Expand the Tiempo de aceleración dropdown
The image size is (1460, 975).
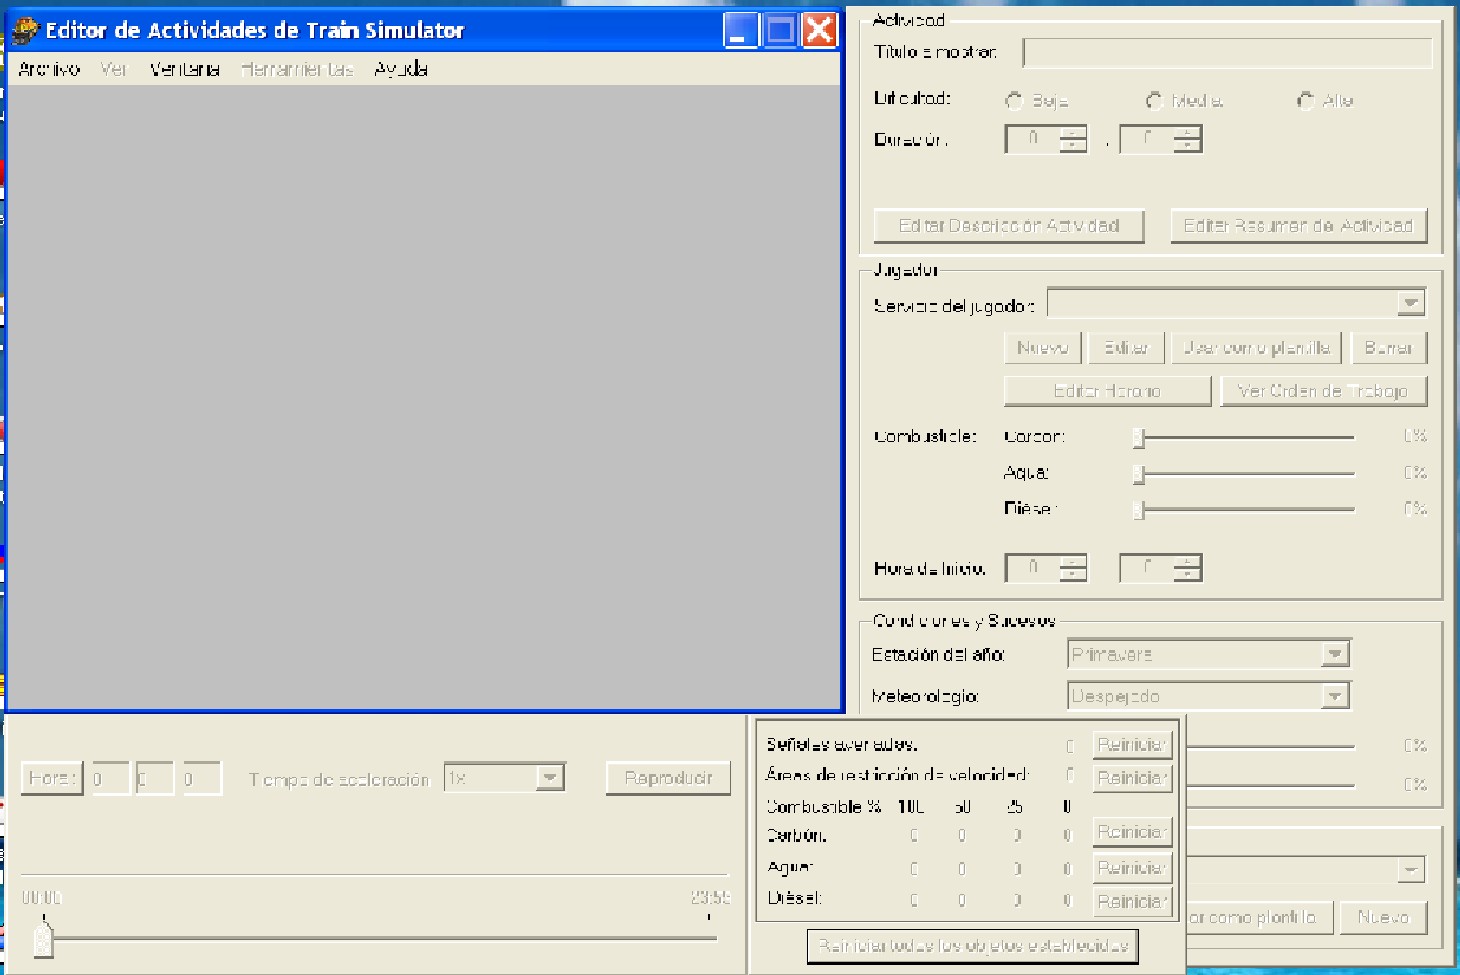tap(550, 778)
